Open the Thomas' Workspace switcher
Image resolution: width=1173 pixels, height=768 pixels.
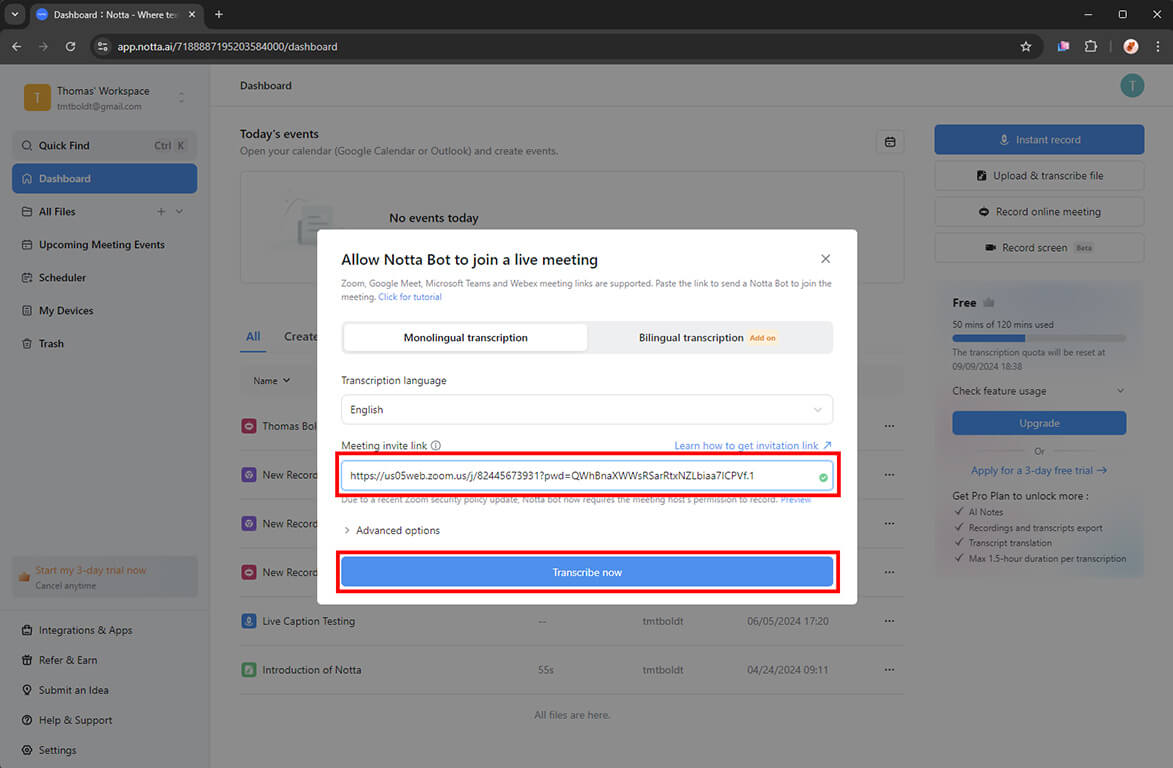104,98
